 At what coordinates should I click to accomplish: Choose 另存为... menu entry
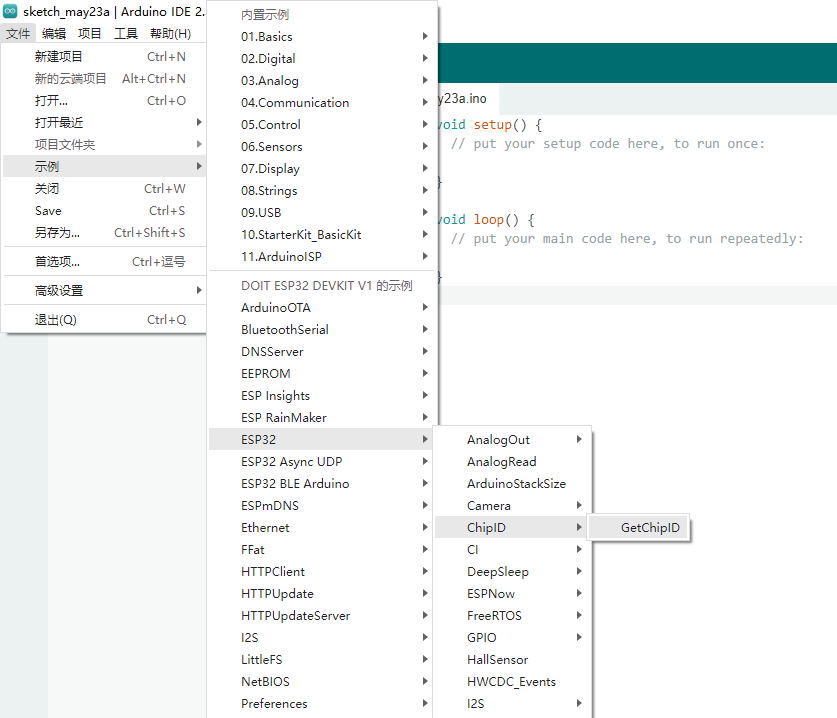[x=105, y=233]
